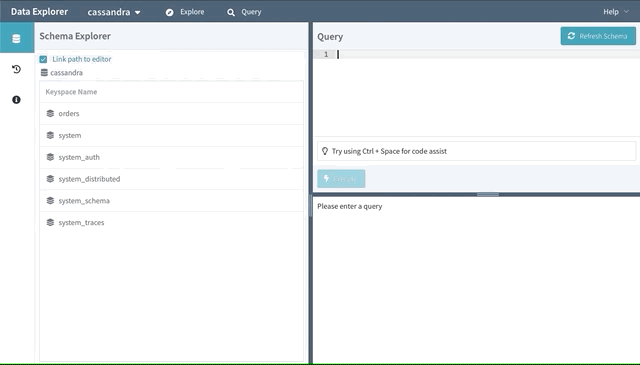
Task: Click the Schema Explorer heading
Action: tap(75, 36)
